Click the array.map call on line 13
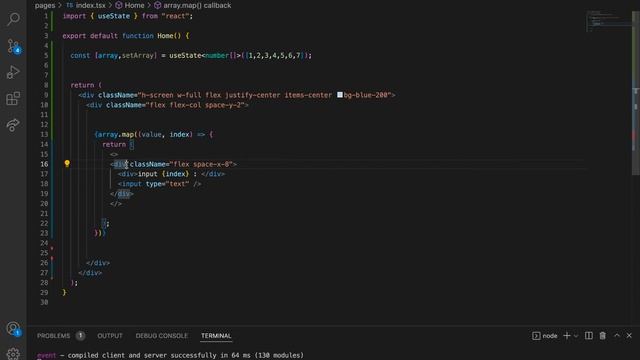The height and width of the screenshot is (360, 640). pos(116,134)
